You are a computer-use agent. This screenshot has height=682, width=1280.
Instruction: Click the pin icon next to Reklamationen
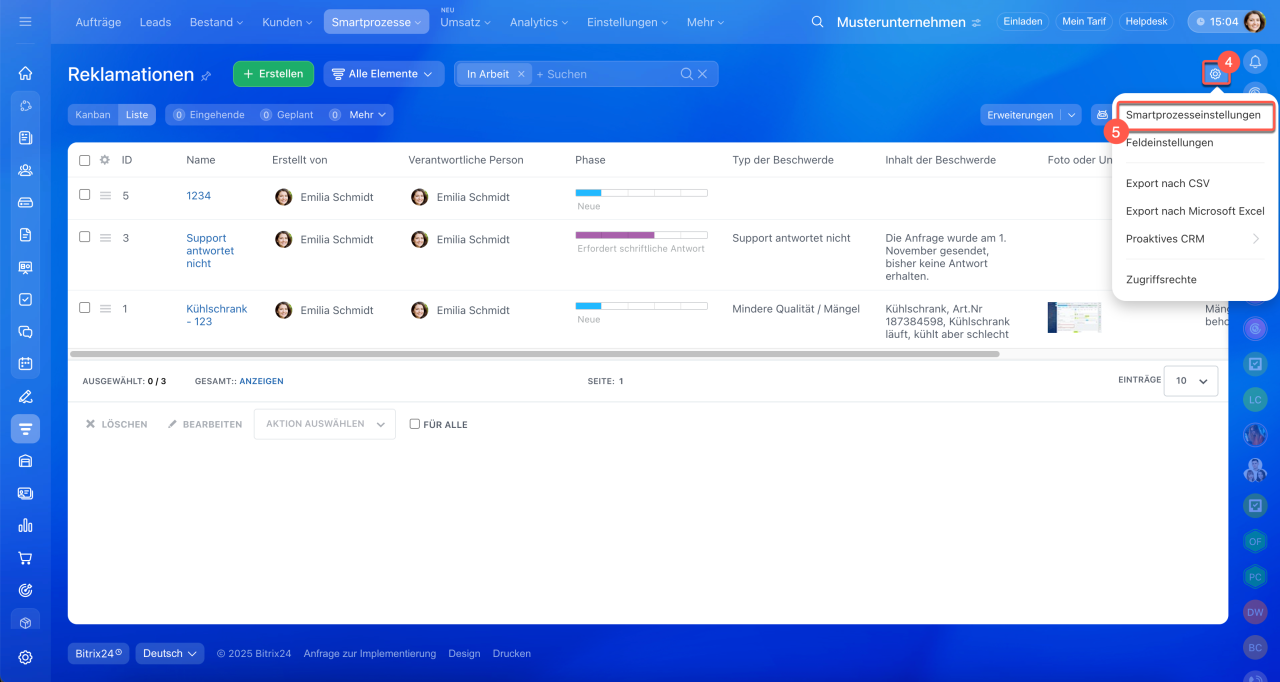pyautogui.click(x=207, y=75)
